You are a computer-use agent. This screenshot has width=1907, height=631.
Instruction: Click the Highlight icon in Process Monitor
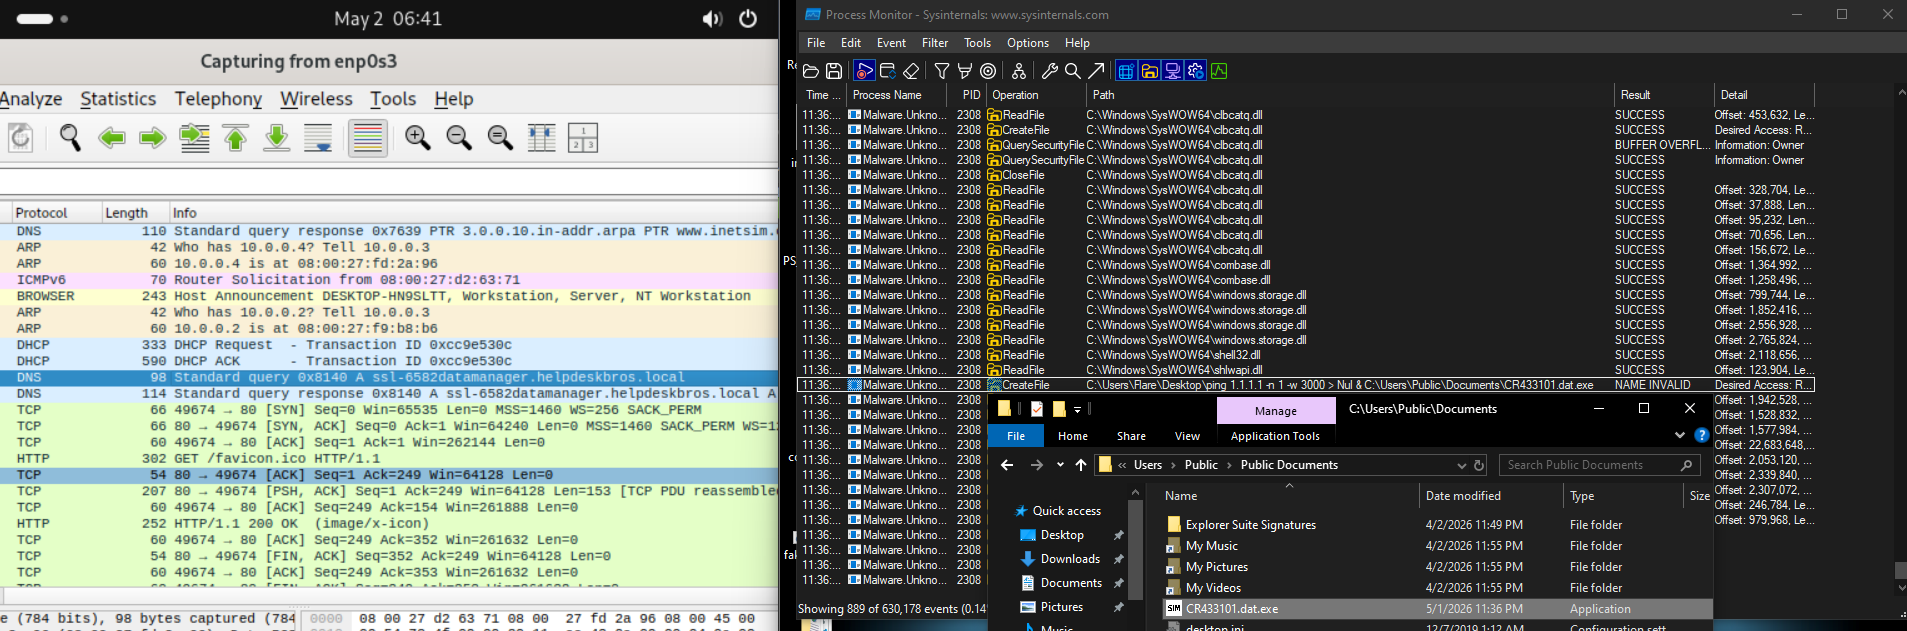[x=965, y=71]
